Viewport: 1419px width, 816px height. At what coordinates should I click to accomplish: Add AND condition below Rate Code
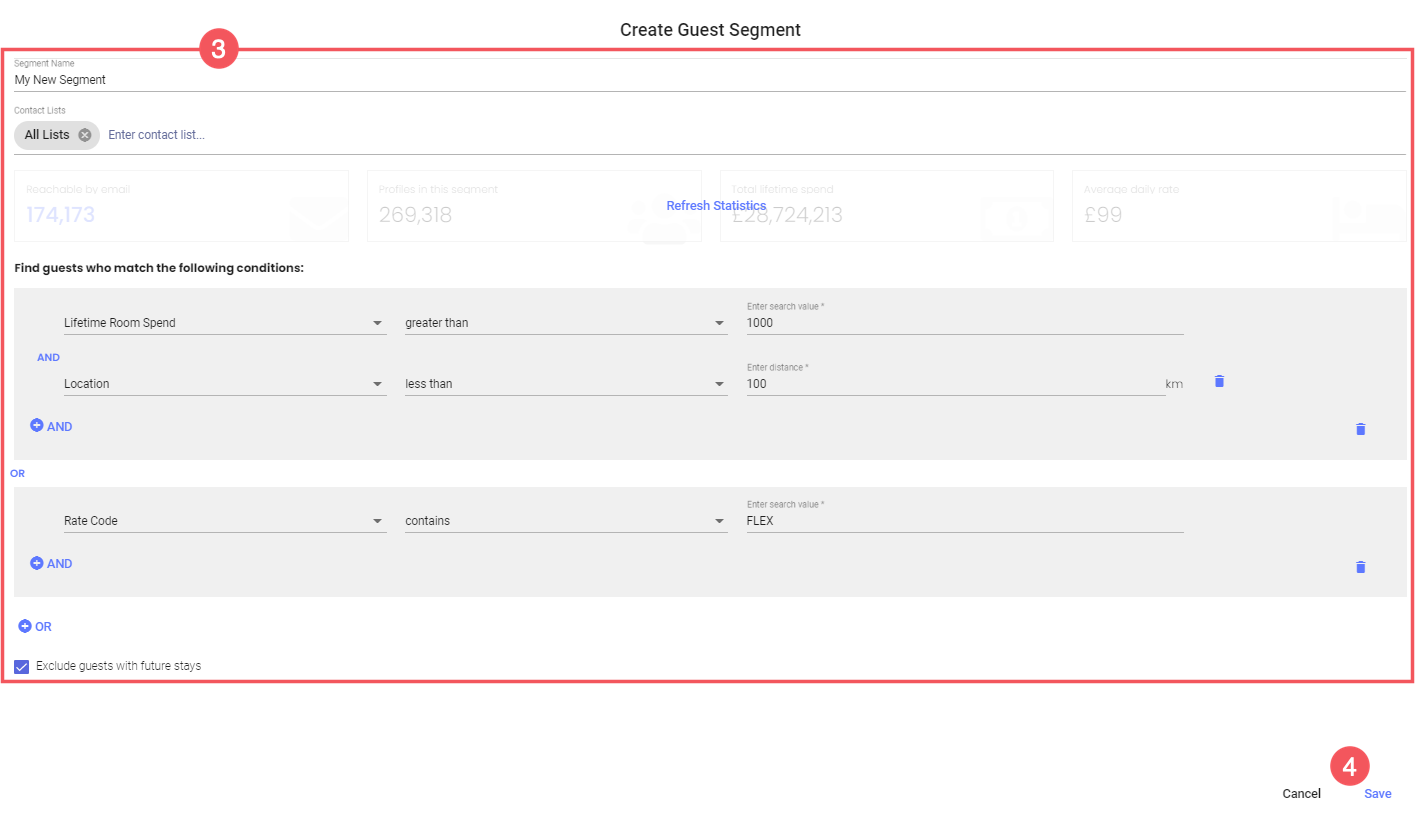51,563
